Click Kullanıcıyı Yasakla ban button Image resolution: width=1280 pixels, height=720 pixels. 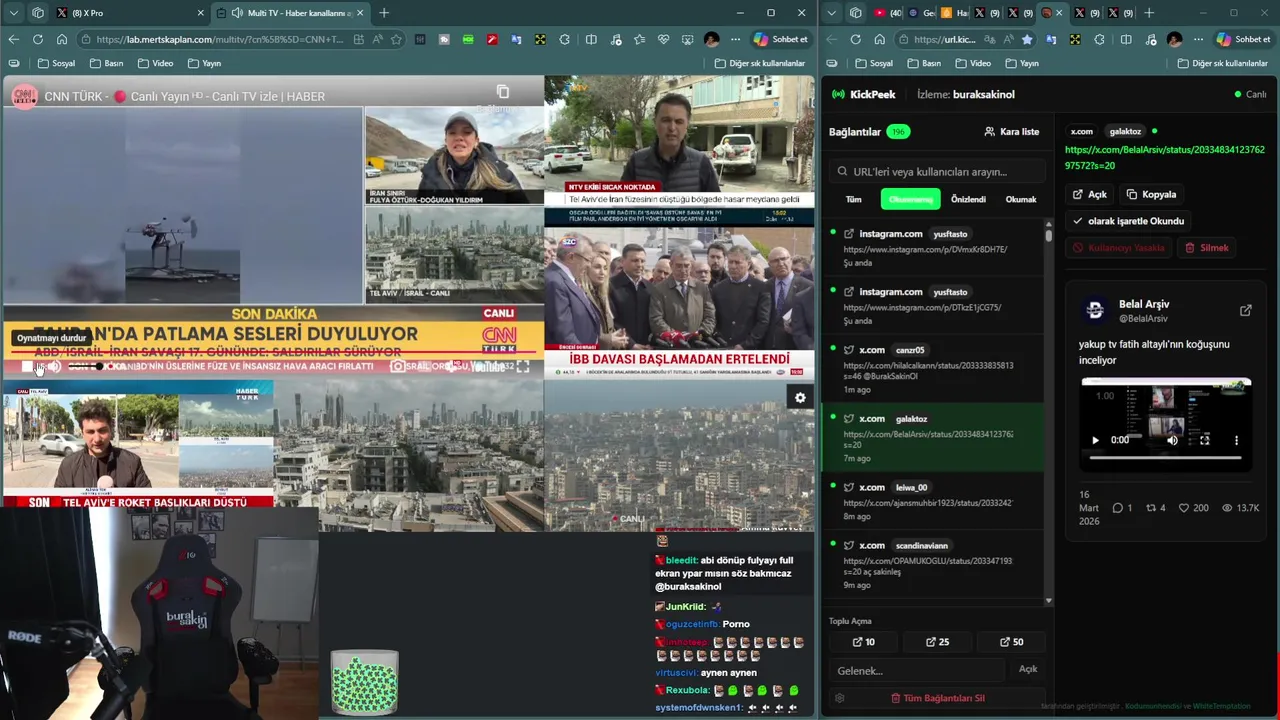1118,248
